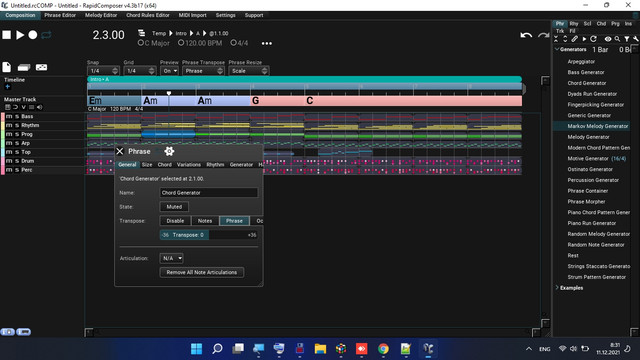Expand all items in the browser

pyautogui.click(x=565, y=39)
